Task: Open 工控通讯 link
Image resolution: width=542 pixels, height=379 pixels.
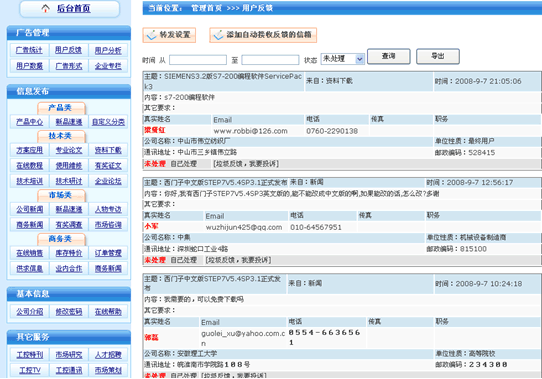Action: pos(69,370)
